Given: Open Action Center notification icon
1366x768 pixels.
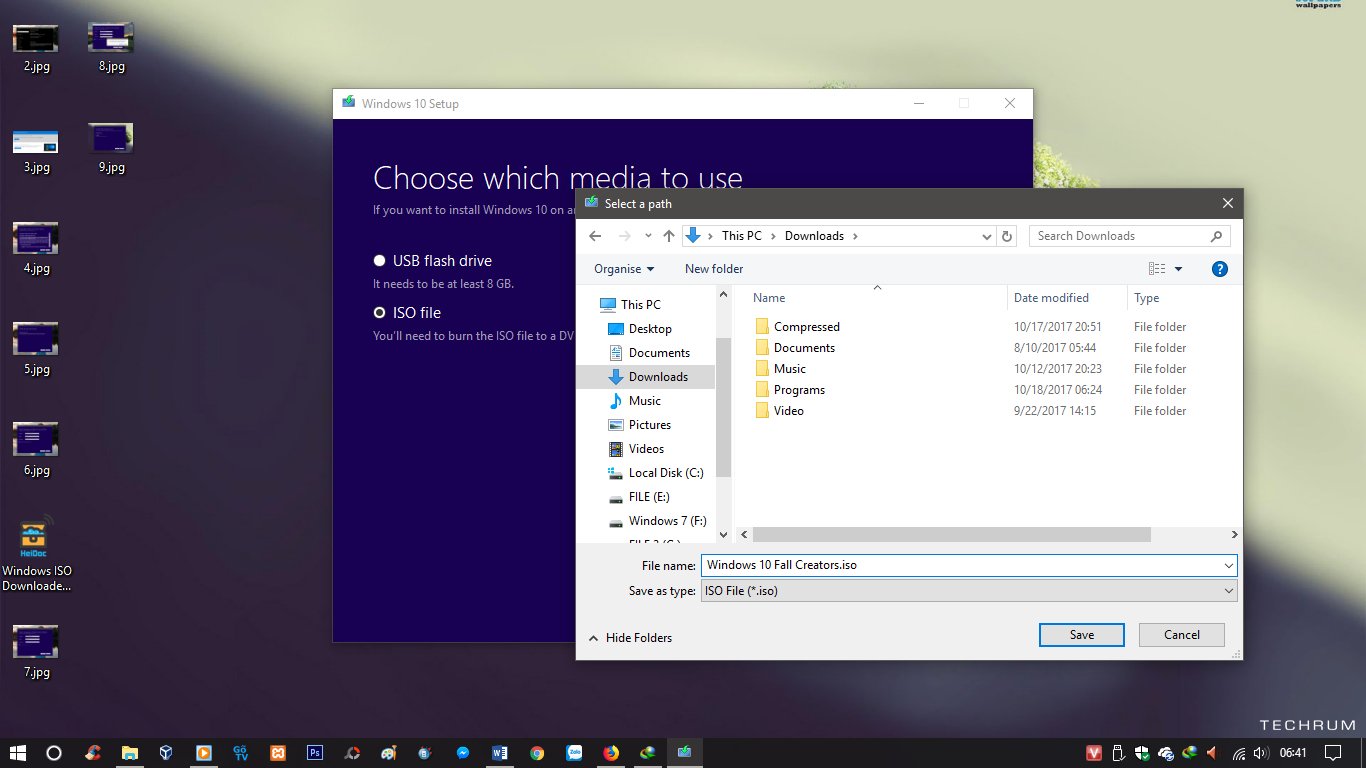Looking at the screenshot, I should (1333, 753).
